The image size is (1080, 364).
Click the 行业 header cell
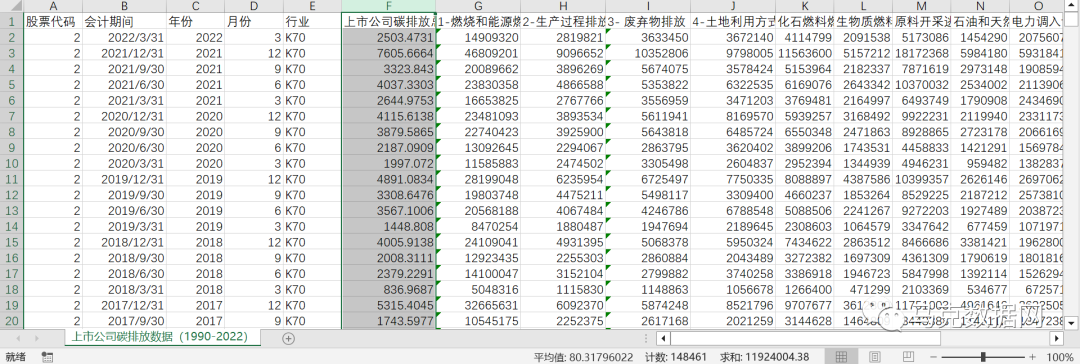[312, 21]
